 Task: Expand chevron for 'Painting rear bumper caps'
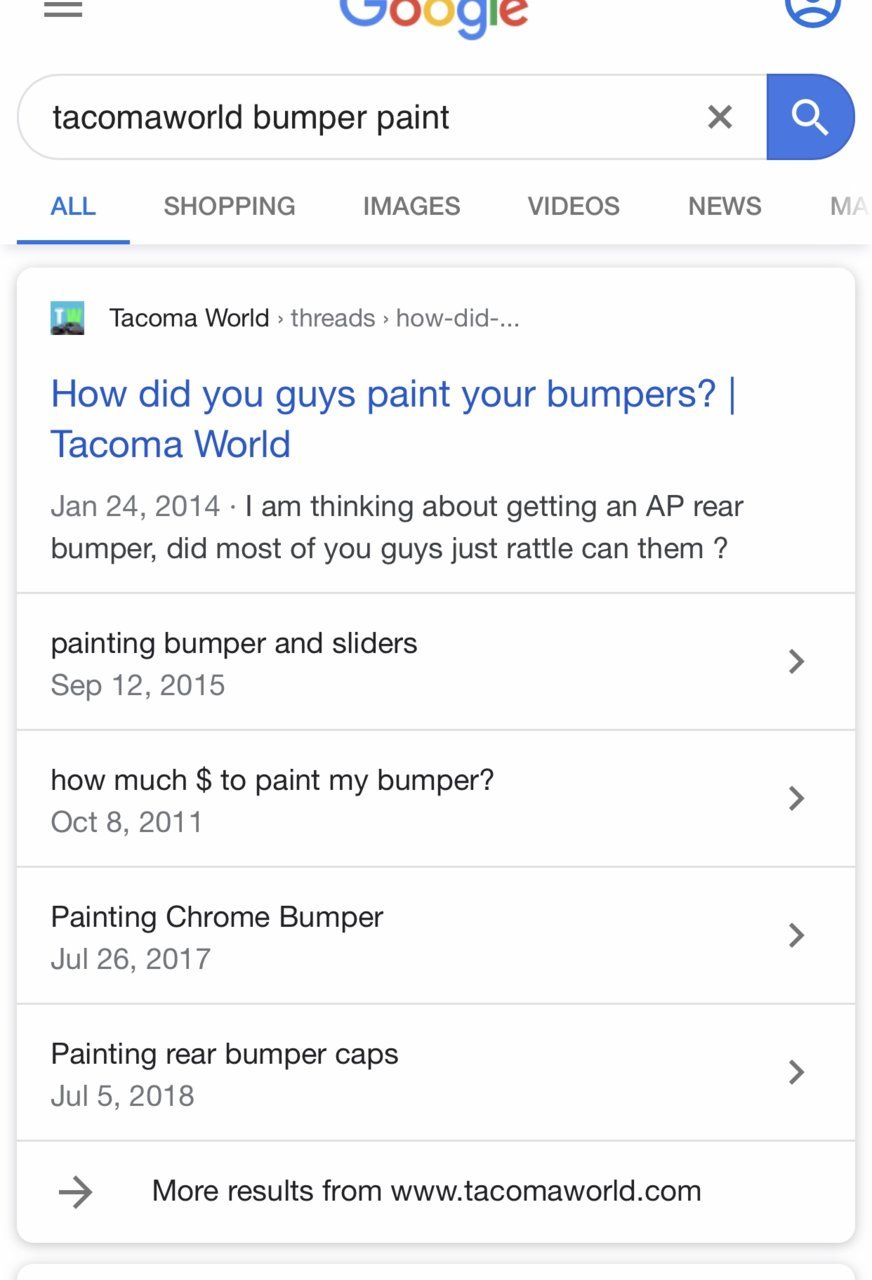coord(796,1072)
